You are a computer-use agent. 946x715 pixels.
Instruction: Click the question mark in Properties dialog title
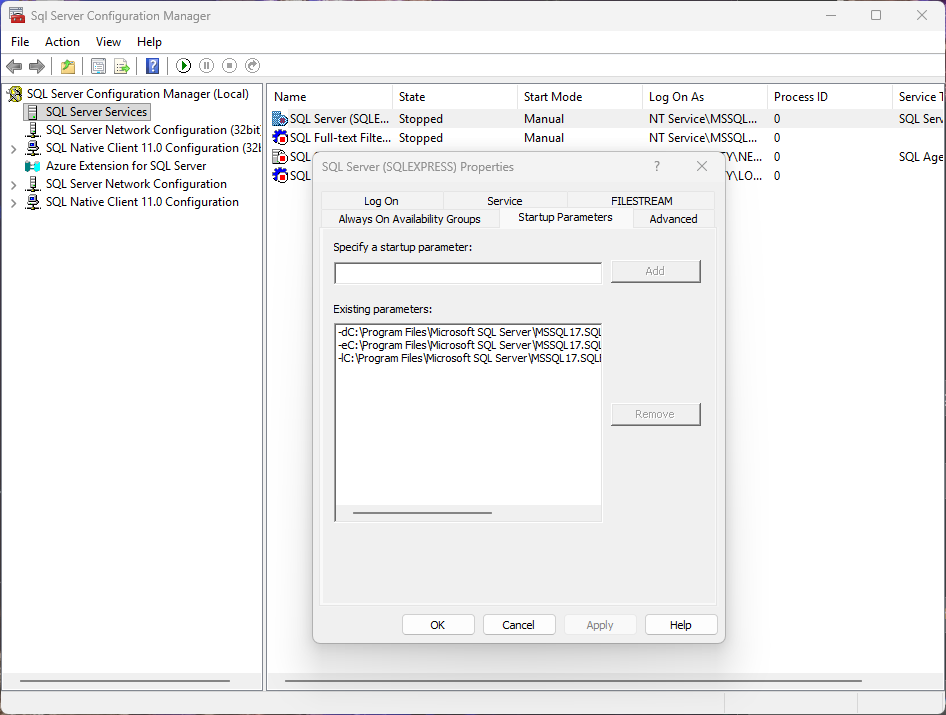point(657,166)
